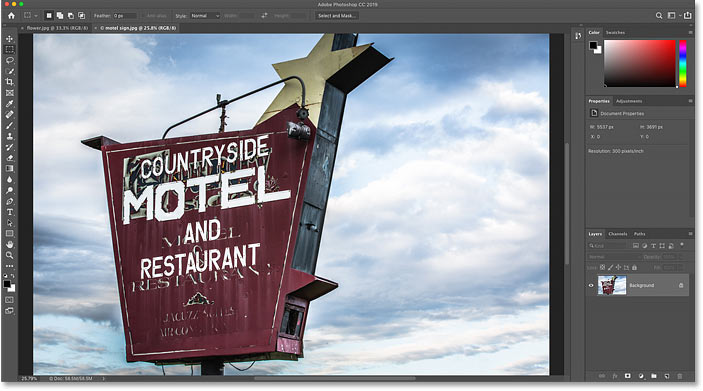This screenshot has width=703, height=391.
Task: Open the Style dropdown set to Normal
Action: coord(205,16)
